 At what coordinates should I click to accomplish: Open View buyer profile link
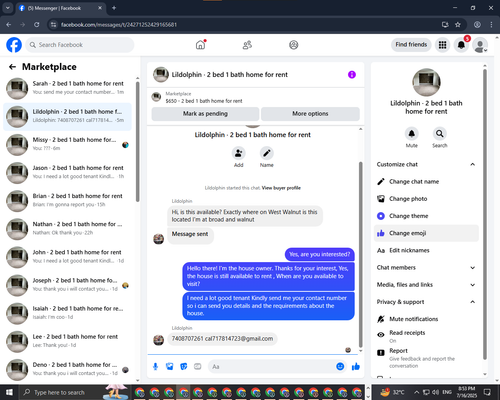coord(281,188)
